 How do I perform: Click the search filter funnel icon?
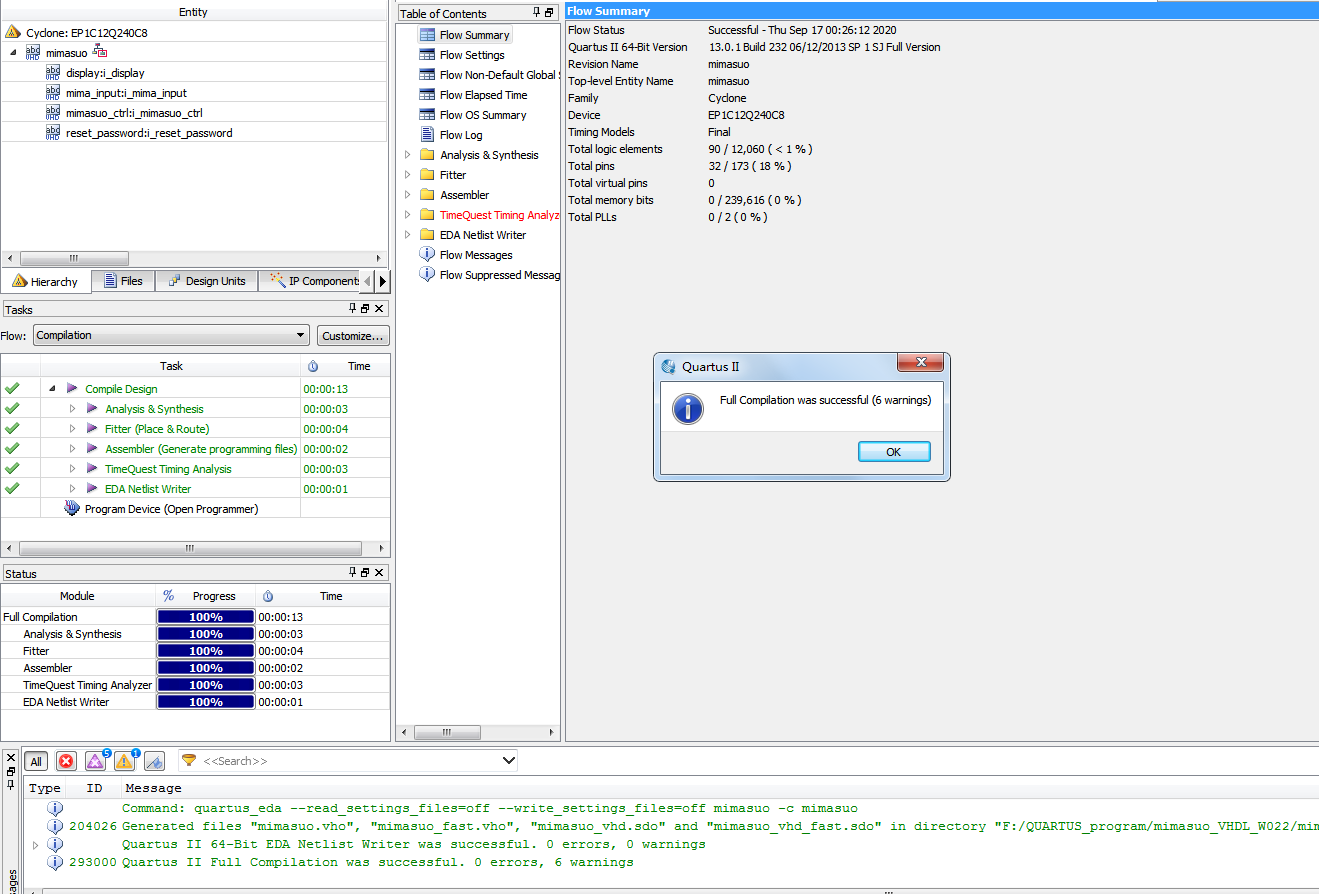(189, 760)
